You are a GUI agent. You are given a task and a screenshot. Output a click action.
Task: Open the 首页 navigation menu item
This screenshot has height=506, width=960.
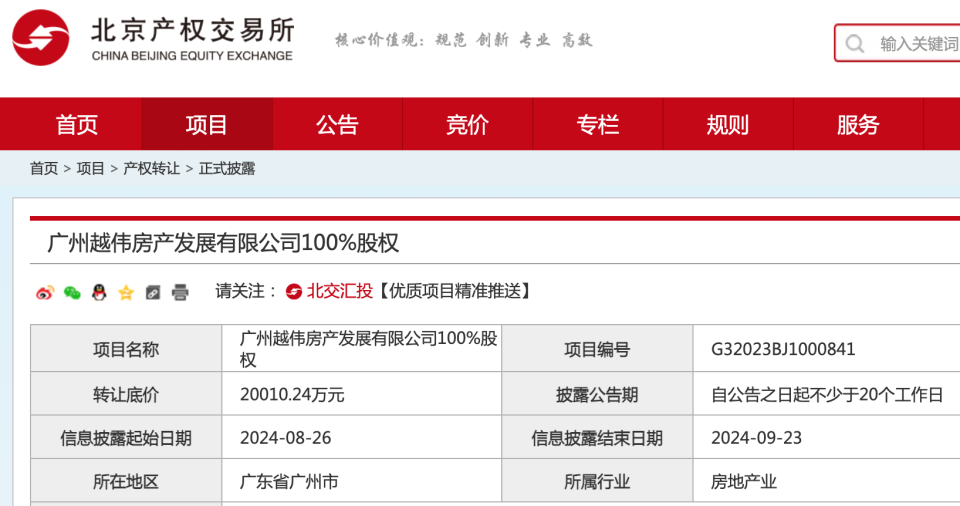click(77, 124)
